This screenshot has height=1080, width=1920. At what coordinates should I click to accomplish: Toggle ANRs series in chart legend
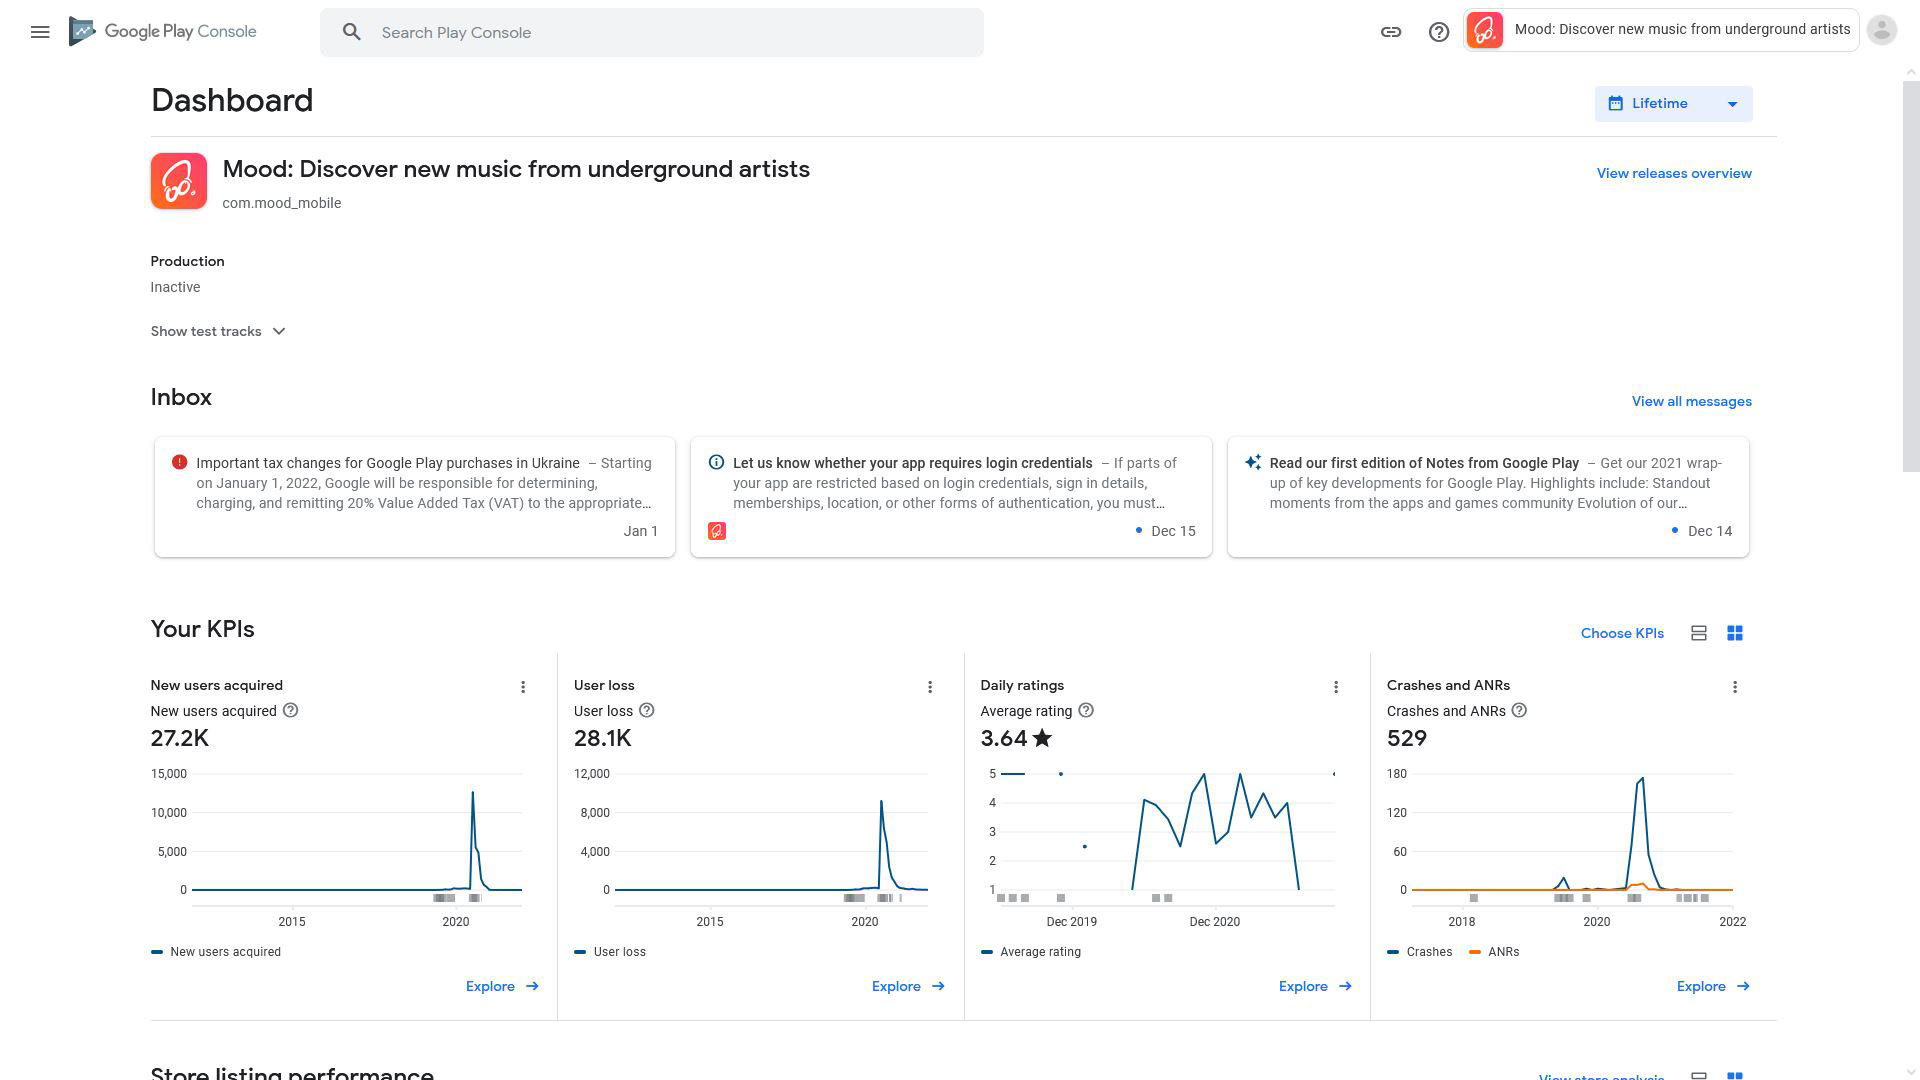point(1502,952)
